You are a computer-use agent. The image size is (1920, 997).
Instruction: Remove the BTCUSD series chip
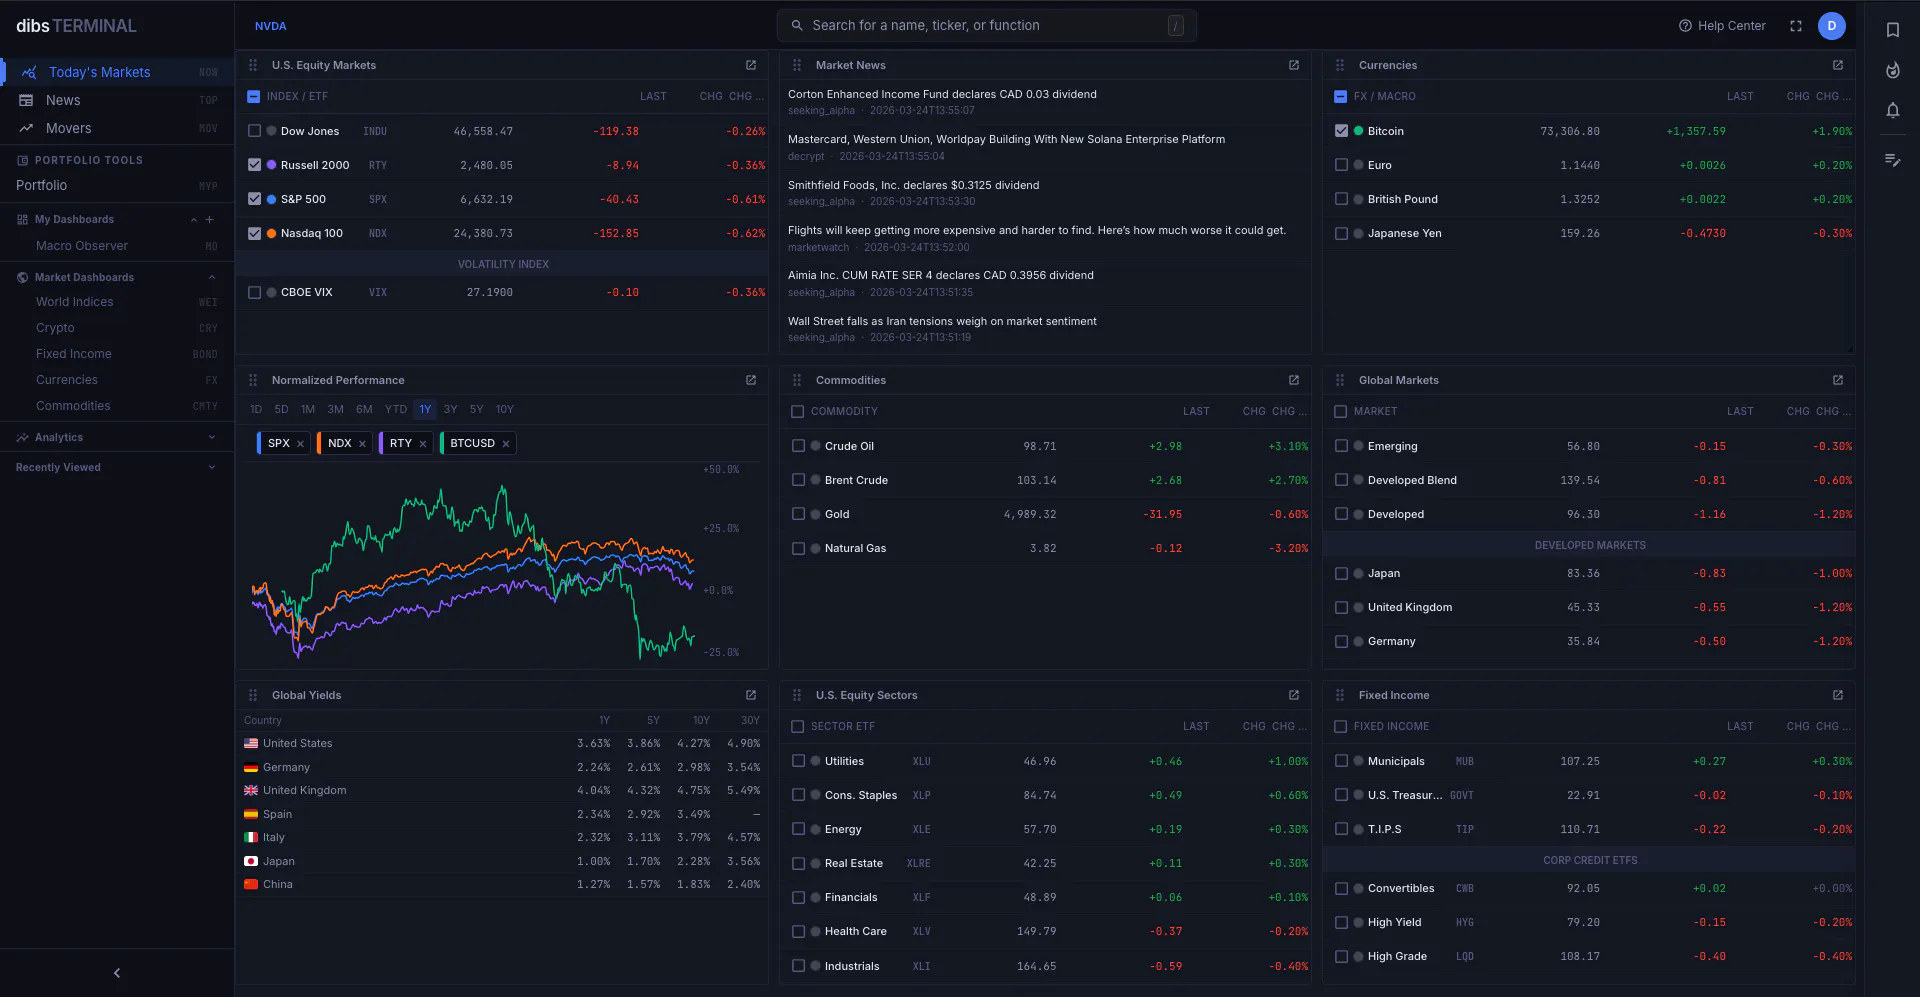(x=506, y=444)
